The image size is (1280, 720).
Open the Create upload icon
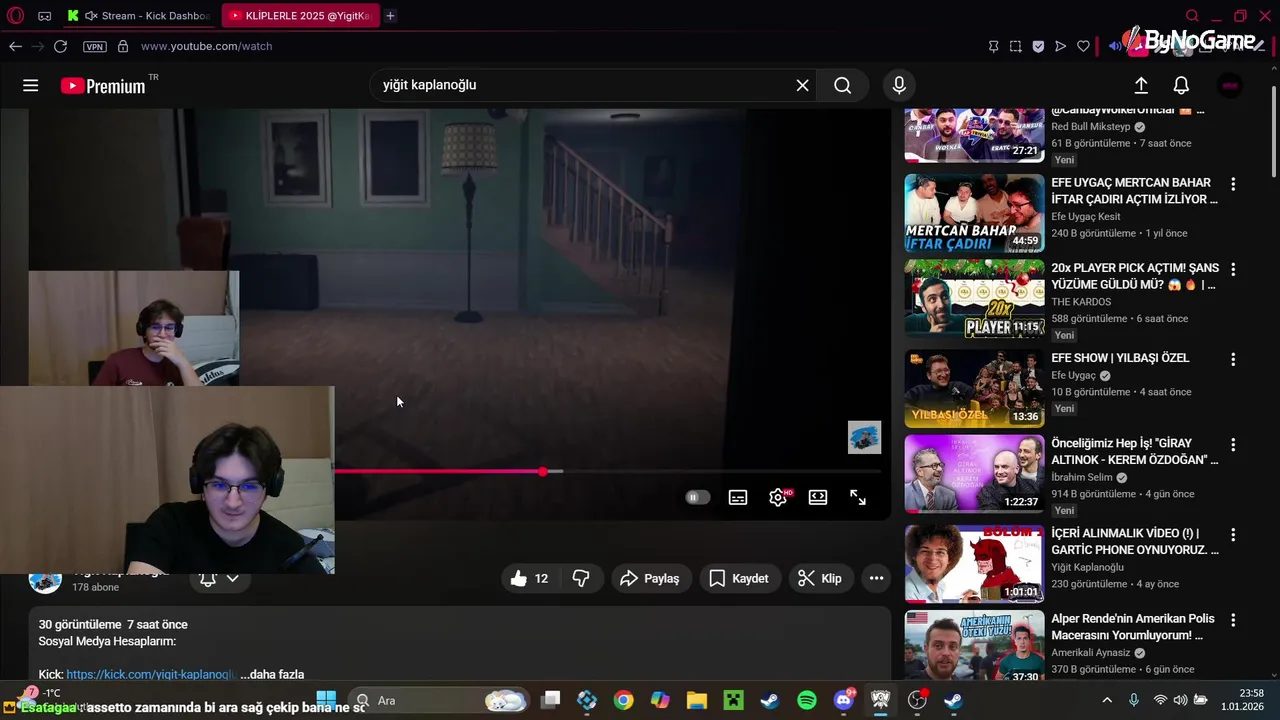click(1141, 86)
